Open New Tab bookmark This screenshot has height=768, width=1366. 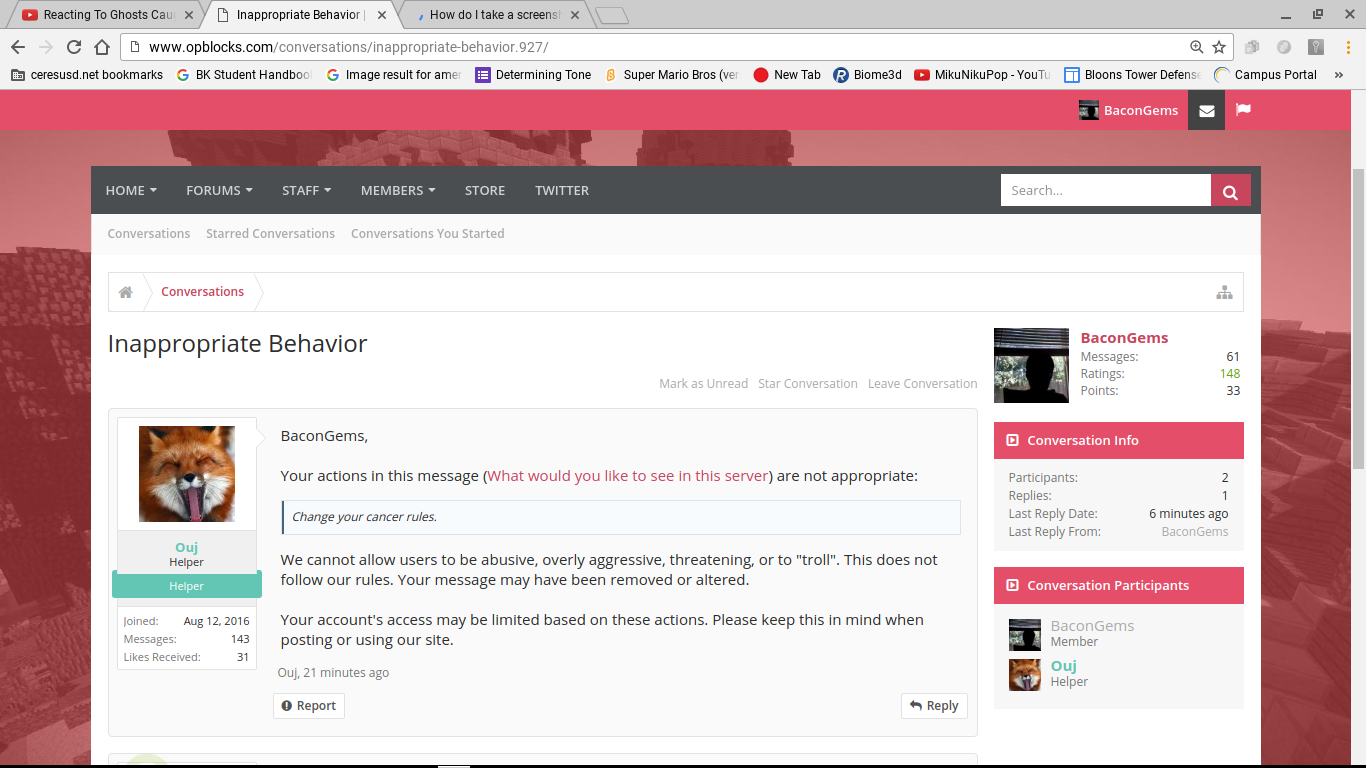click(787, 75)
